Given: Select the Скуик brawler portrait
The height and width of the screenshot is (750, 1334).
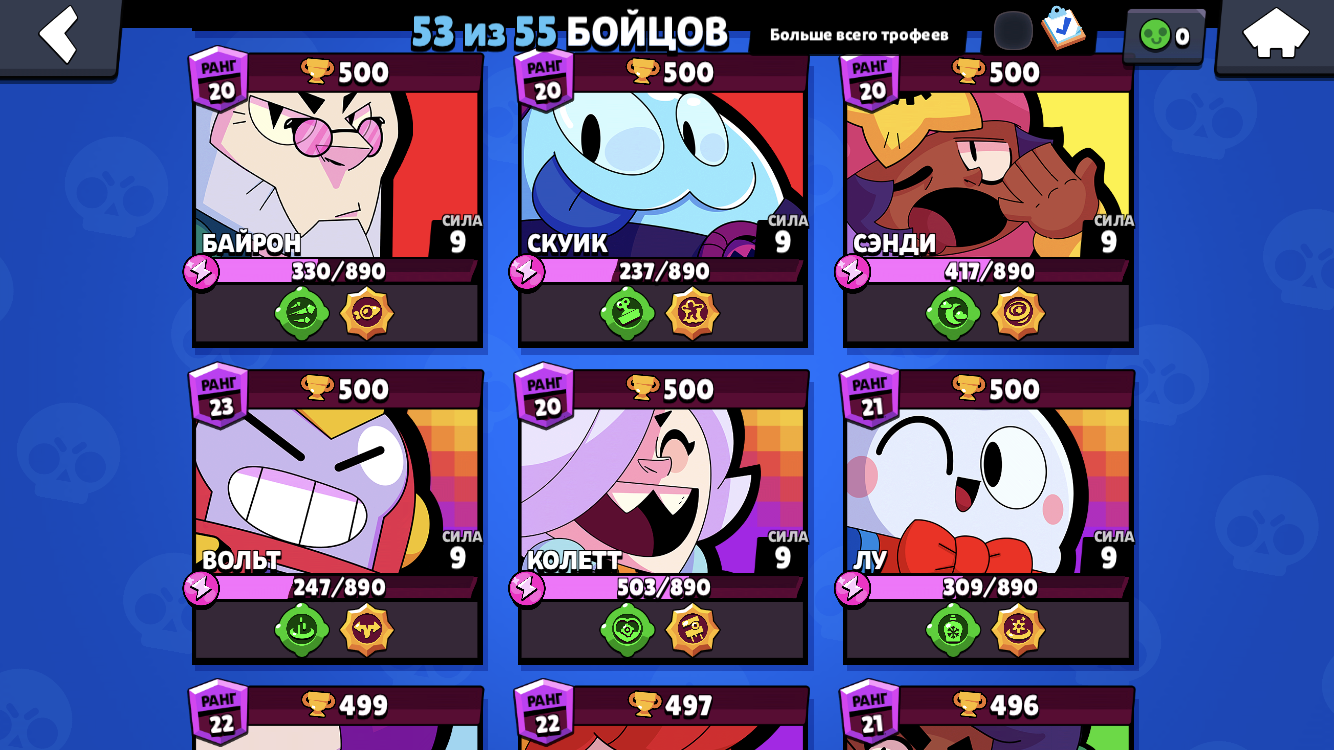Looking at the screenshot, I should point(662,175).
